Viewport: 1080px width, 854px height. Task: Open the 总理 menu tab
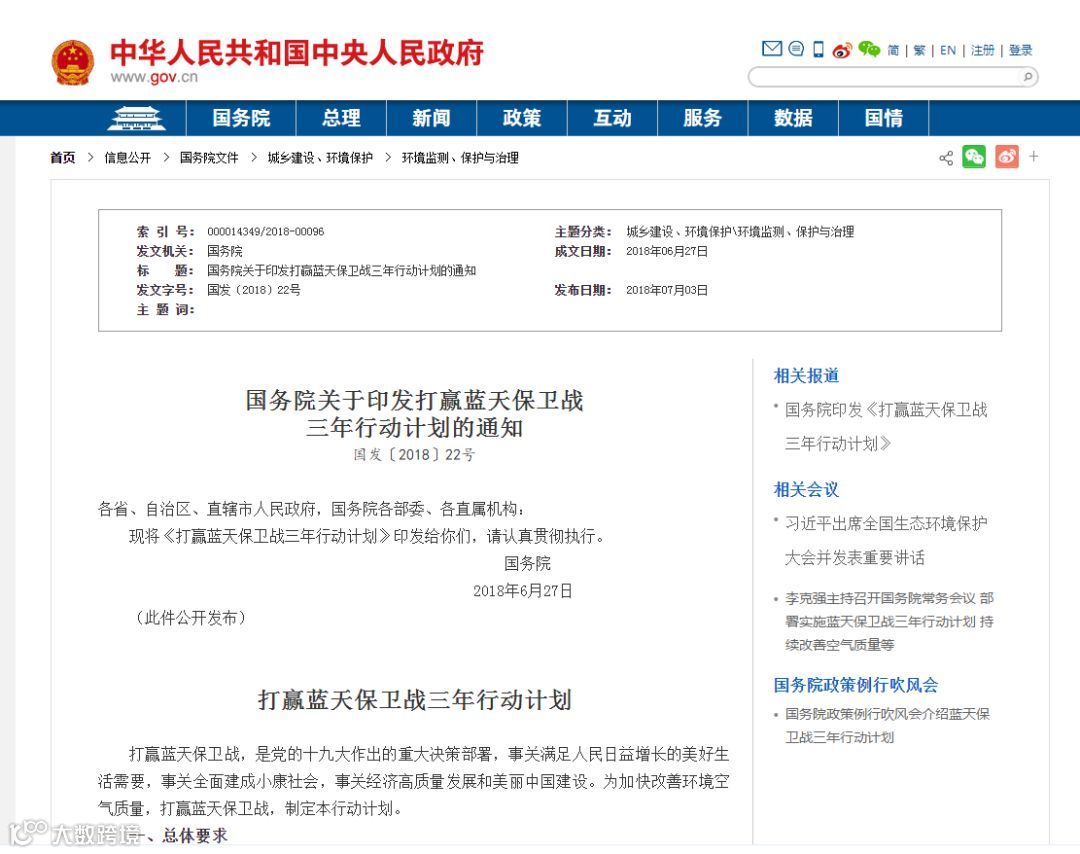click(x=341, y=118)
